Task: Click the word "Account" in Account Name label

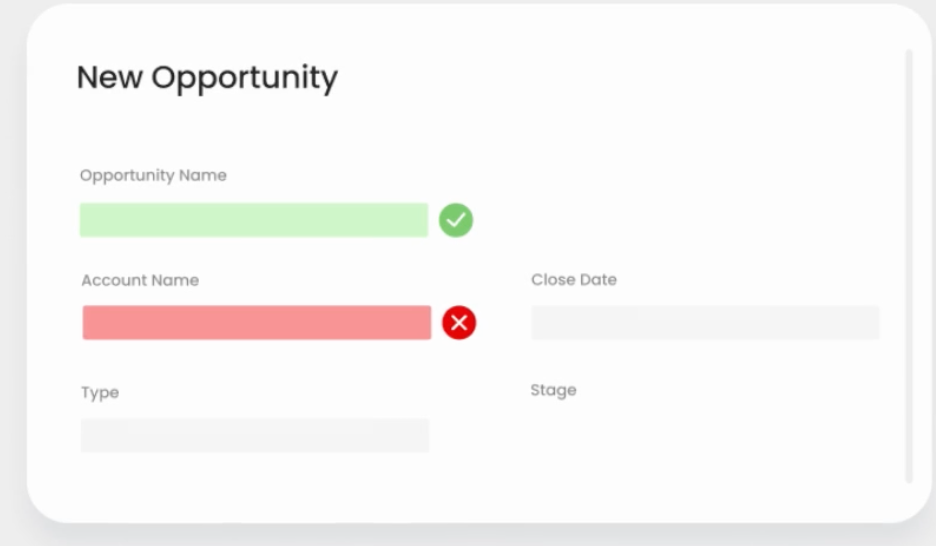Action: tap(114, 280)
